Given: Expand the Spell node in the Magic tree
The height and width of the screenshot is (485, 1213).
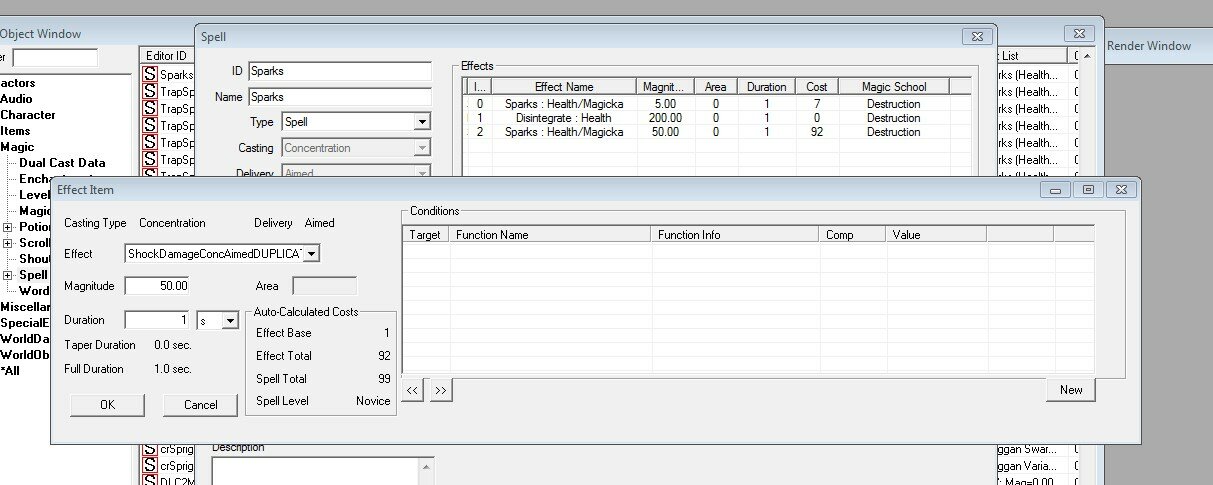Looking at the screenshot, I should click(7, 275).
